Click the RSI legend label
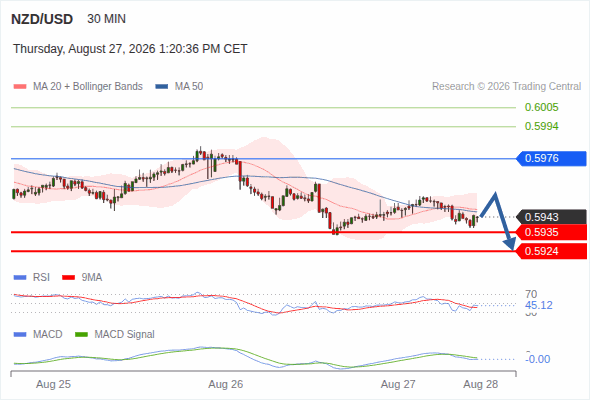590x400 pixels. (41, 277)
